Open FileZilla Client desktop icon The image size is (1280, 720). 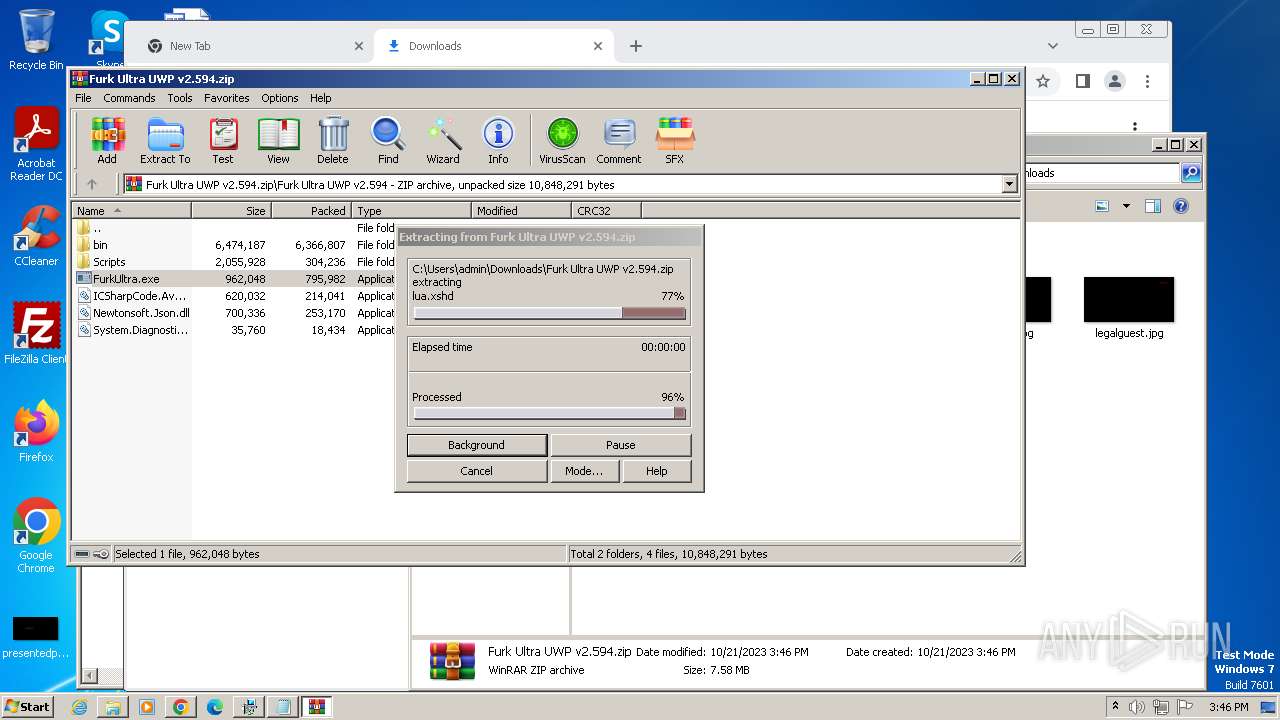click(36, 334)
